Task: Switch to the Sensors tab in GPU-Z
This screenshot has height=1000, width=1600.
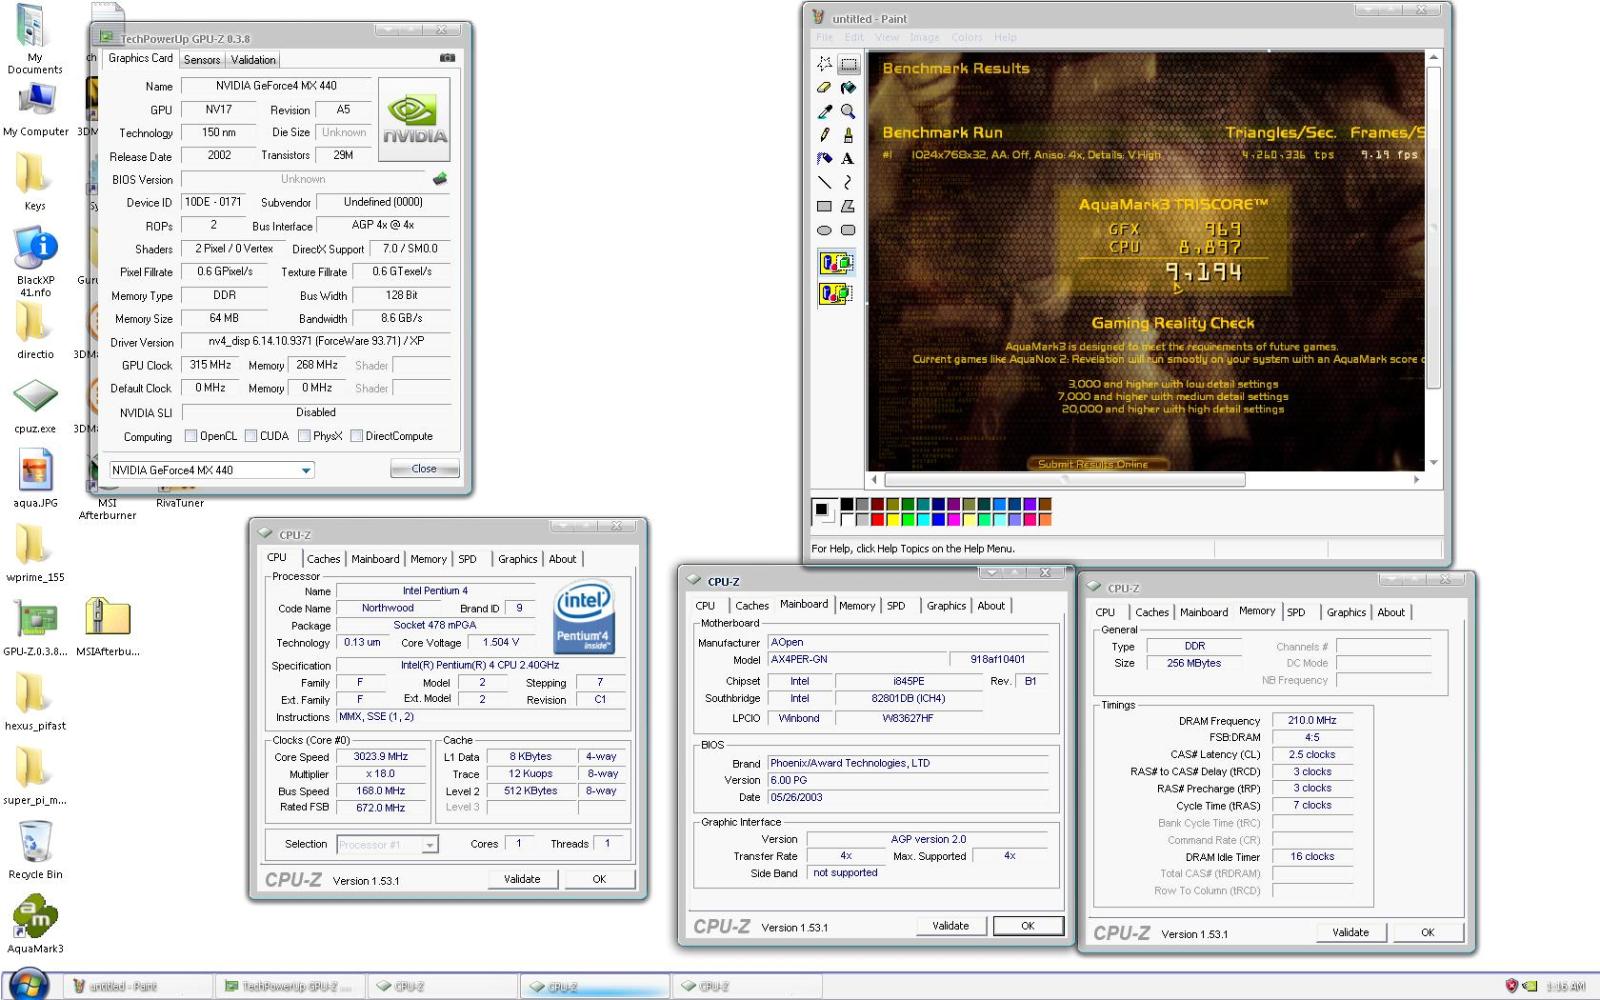Action: click(x=202, y=60)
